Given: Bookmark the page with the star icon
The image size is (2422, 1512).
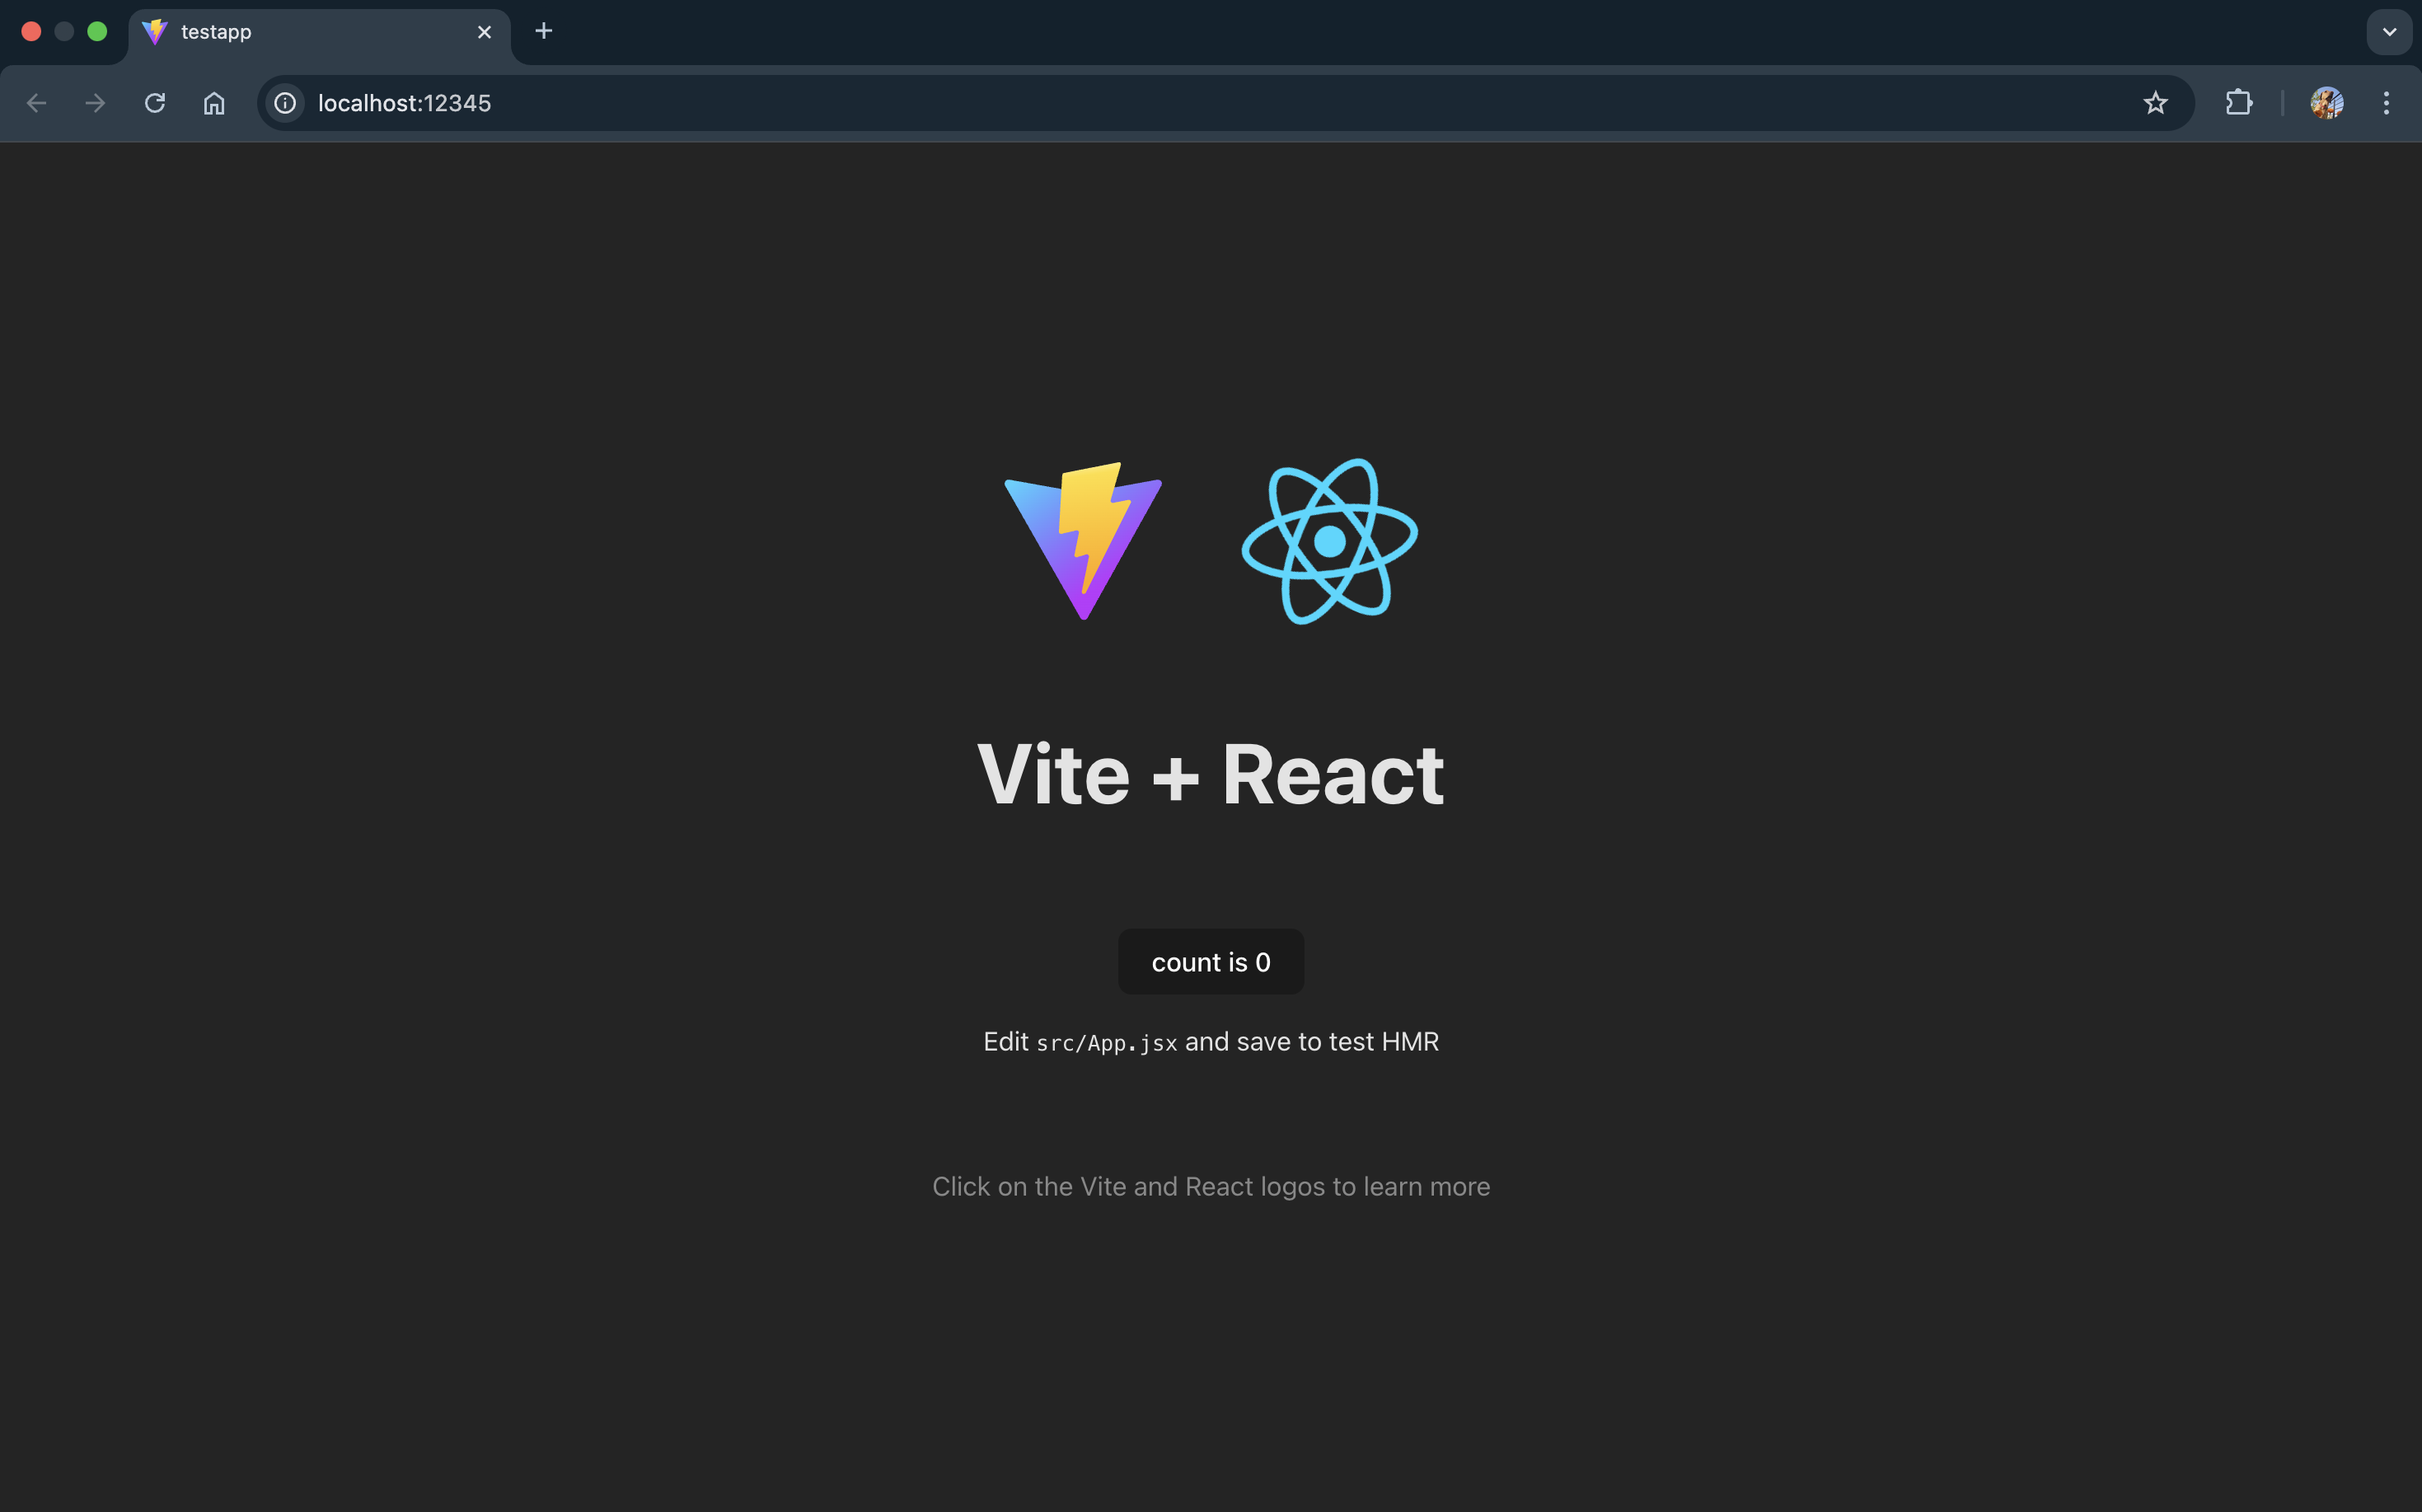Looking at the screenshot, I should 2154,103.
